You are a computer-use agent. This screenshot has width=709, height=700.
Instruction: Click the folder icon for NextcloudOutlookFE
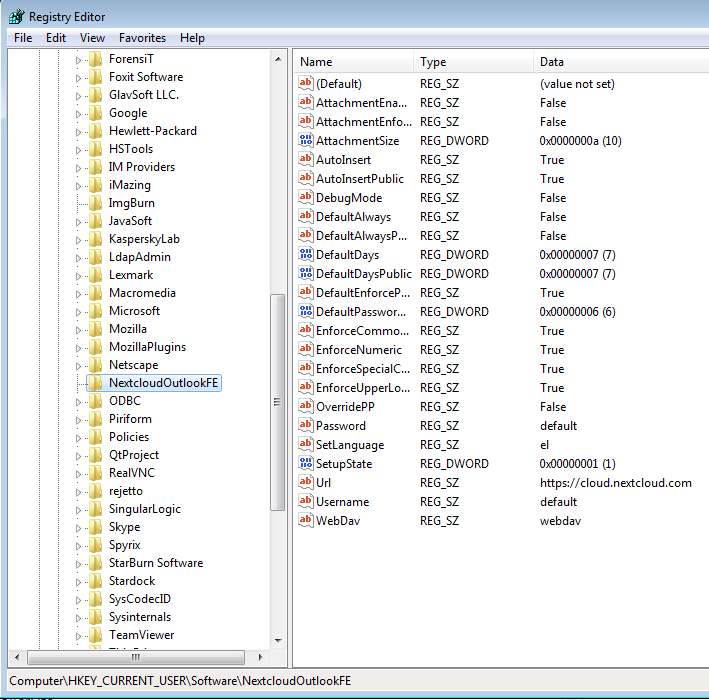(95, 383)
